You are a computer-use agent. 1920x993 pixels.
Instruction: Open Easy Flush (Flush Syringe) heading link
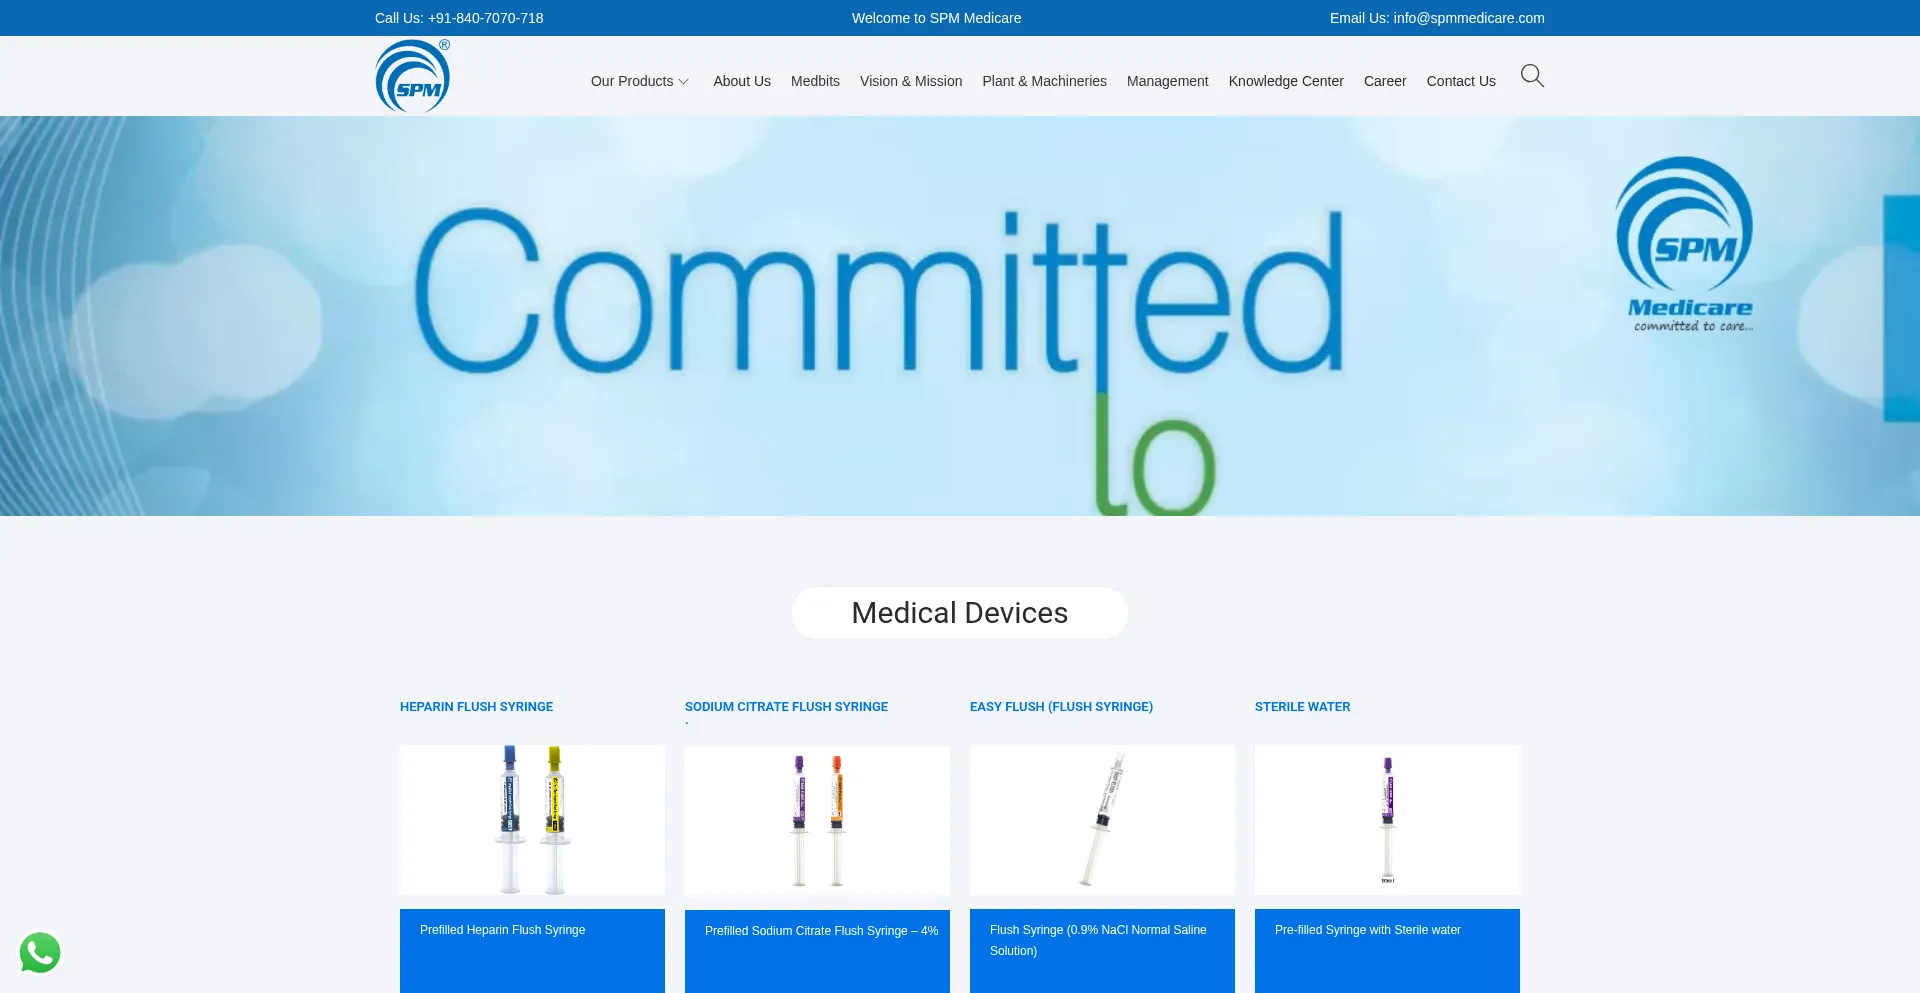pyautogui.click(x=1061, y=707)
